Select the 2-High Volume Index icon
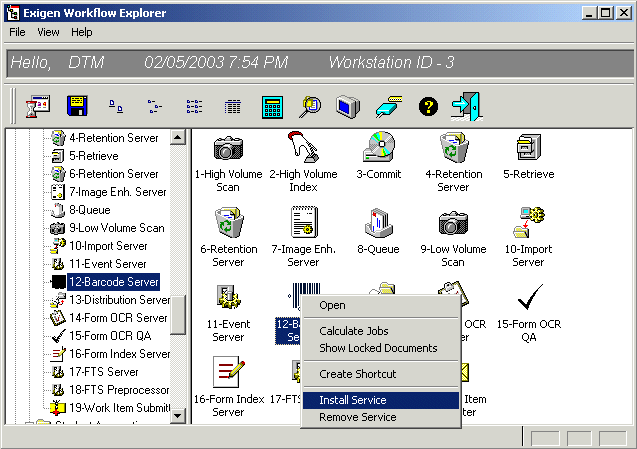The width and height of the screenshot is (637, 449). tap(303, 147)
